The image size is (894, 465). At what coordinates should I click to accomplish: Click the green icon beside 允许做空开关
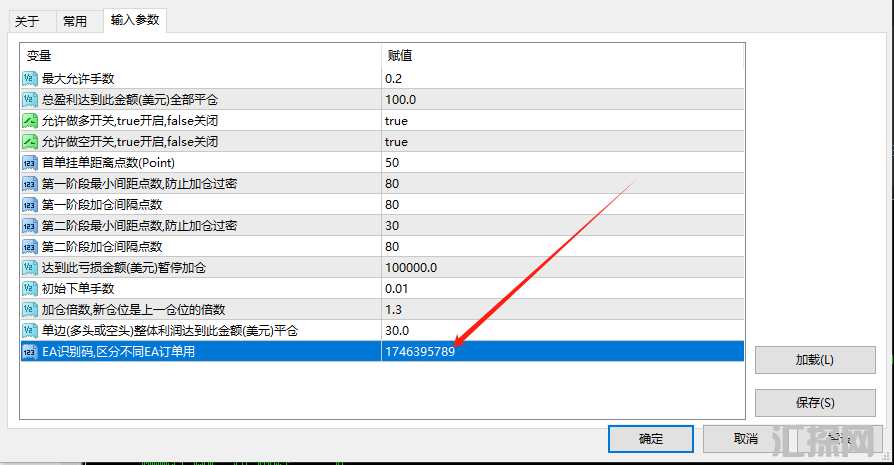[x=30, y=142]
